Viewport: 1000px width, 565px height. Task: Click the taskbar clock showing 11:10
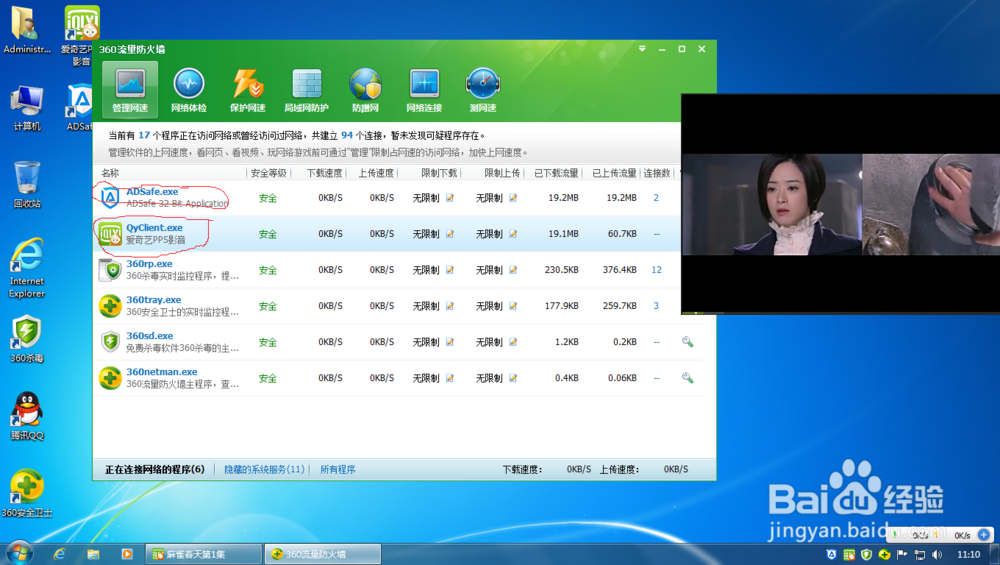point(968,554)
